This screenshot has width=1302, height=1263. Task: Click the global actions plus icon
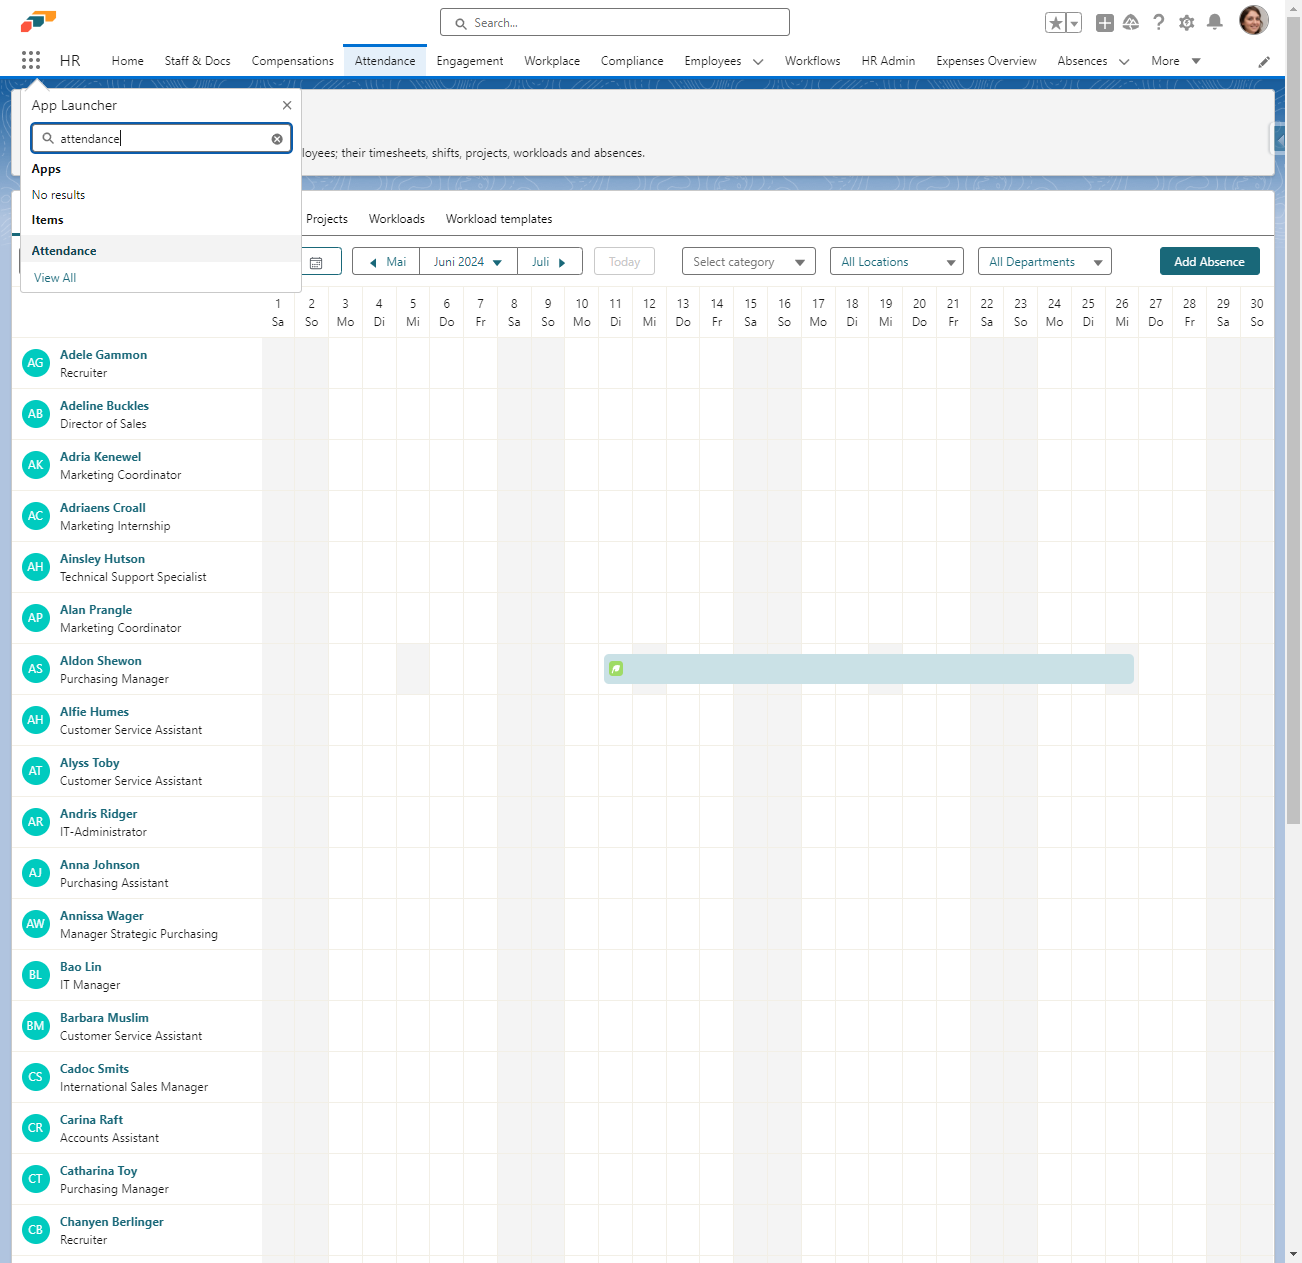click(x=1104, y=23)
